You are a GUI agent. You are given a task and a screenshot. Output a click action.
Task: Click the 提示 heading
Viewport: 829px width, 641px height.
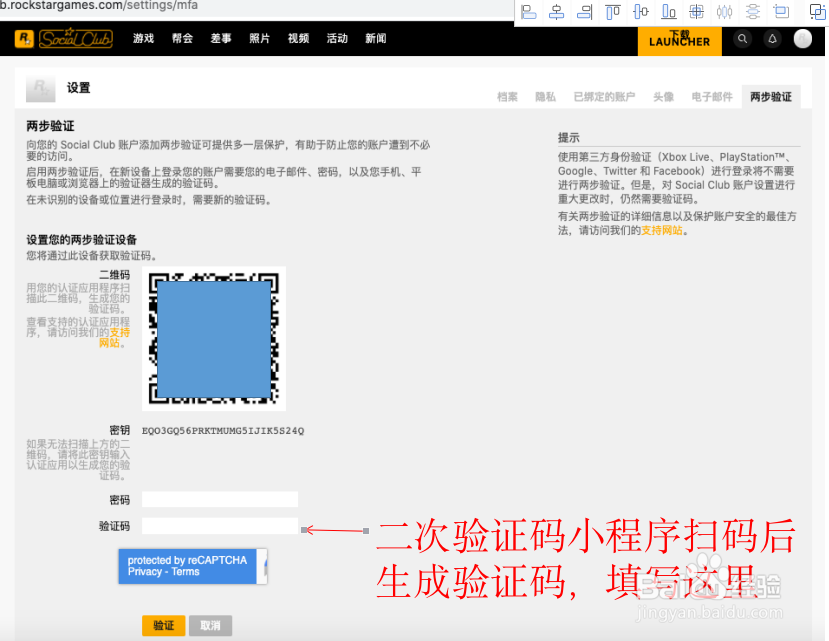click(x=569, y=138)
